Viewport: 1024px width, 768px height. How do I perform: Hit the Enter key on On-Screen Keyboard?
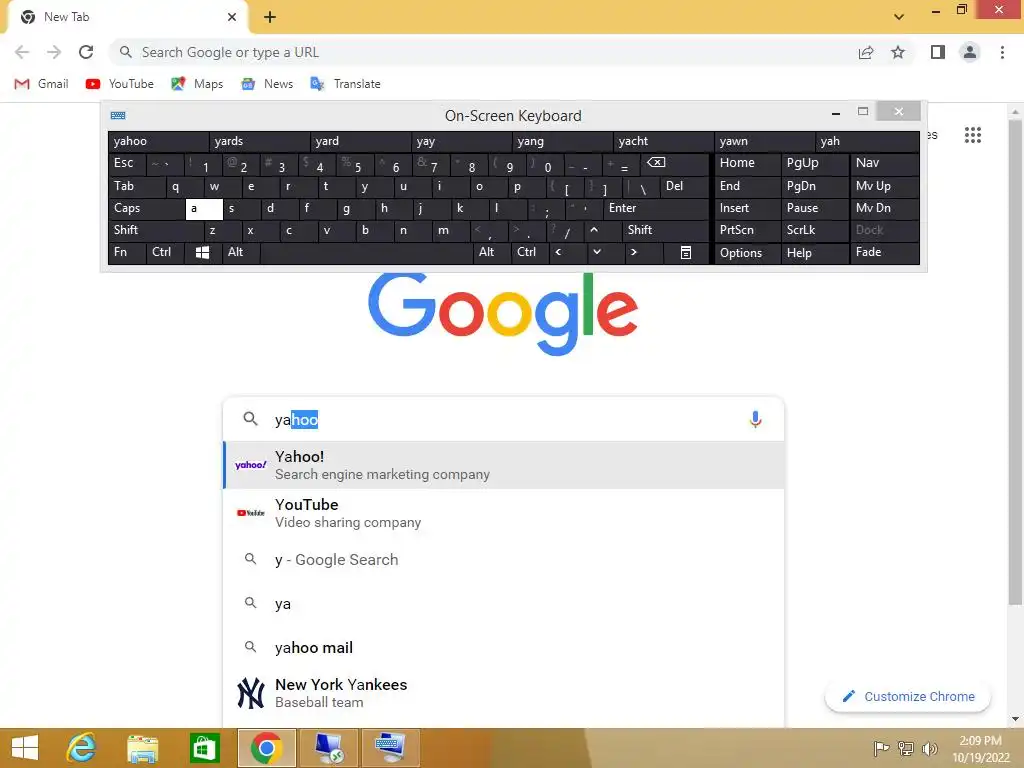tap(656, 208)
